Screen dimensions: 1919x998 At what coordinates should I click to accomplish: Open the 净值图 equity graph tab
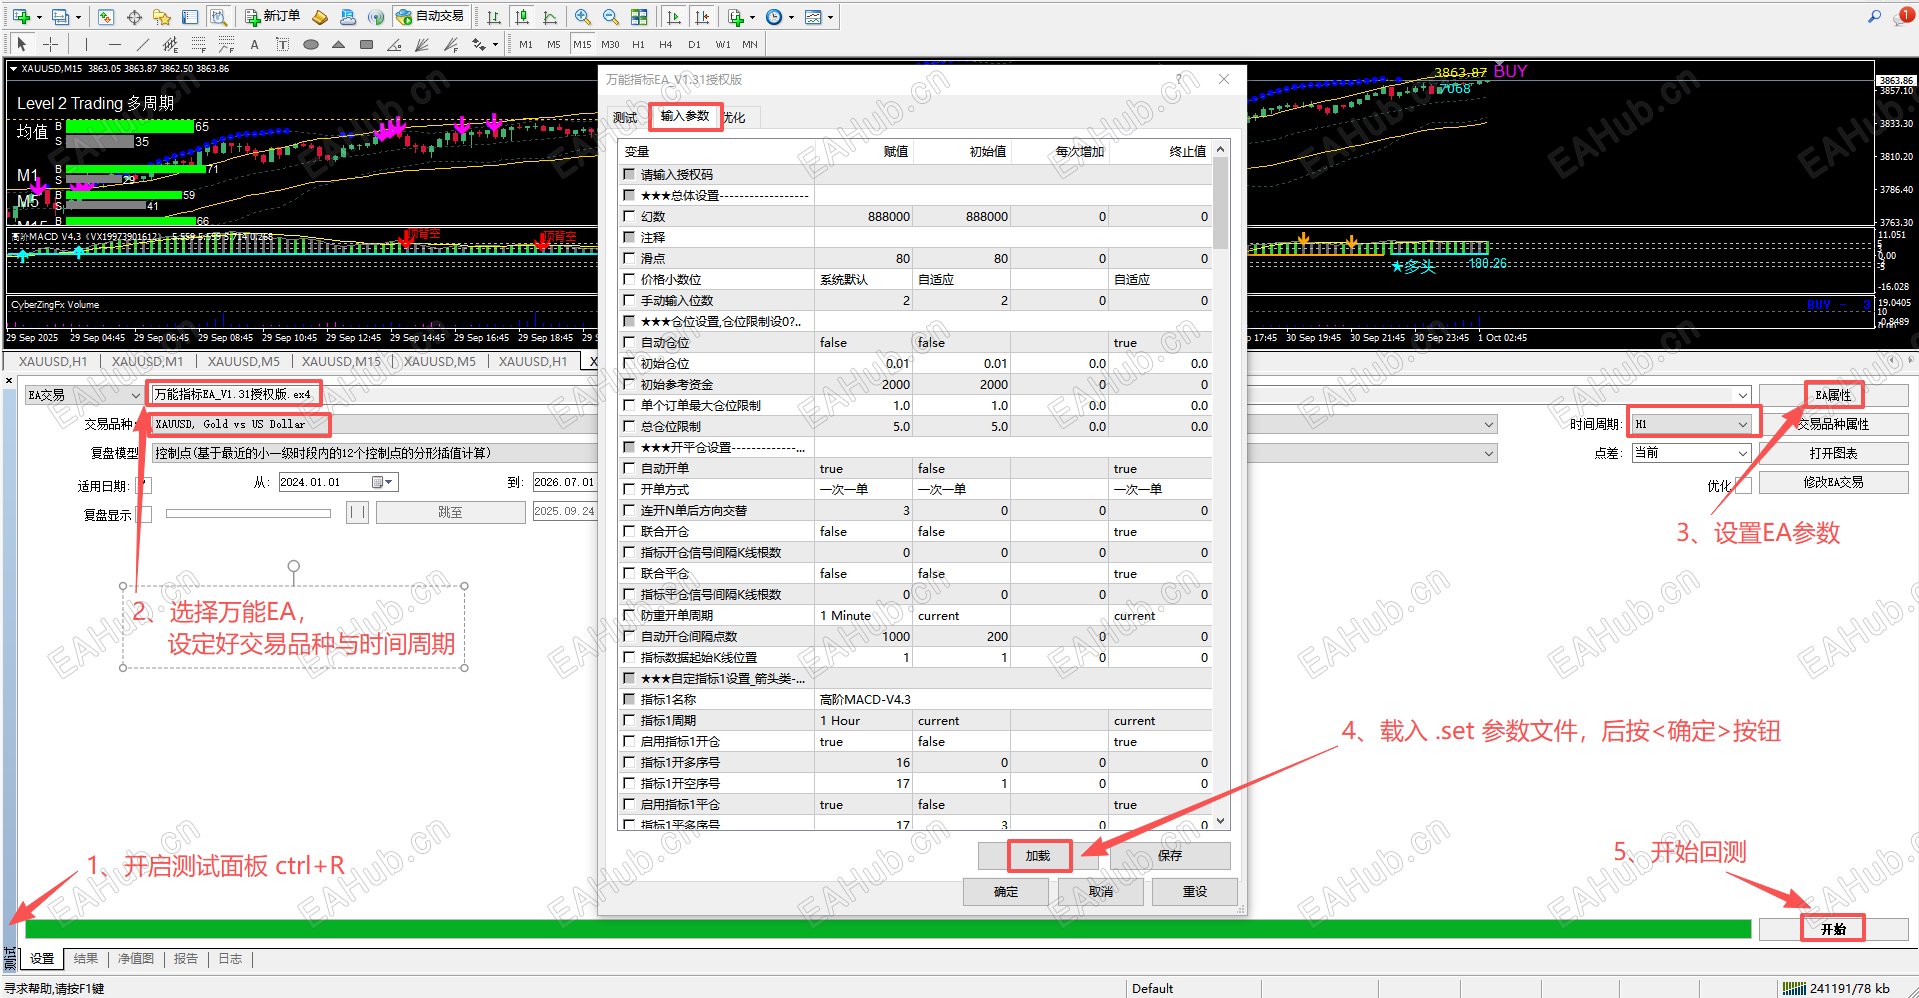[x=136, y=959]
